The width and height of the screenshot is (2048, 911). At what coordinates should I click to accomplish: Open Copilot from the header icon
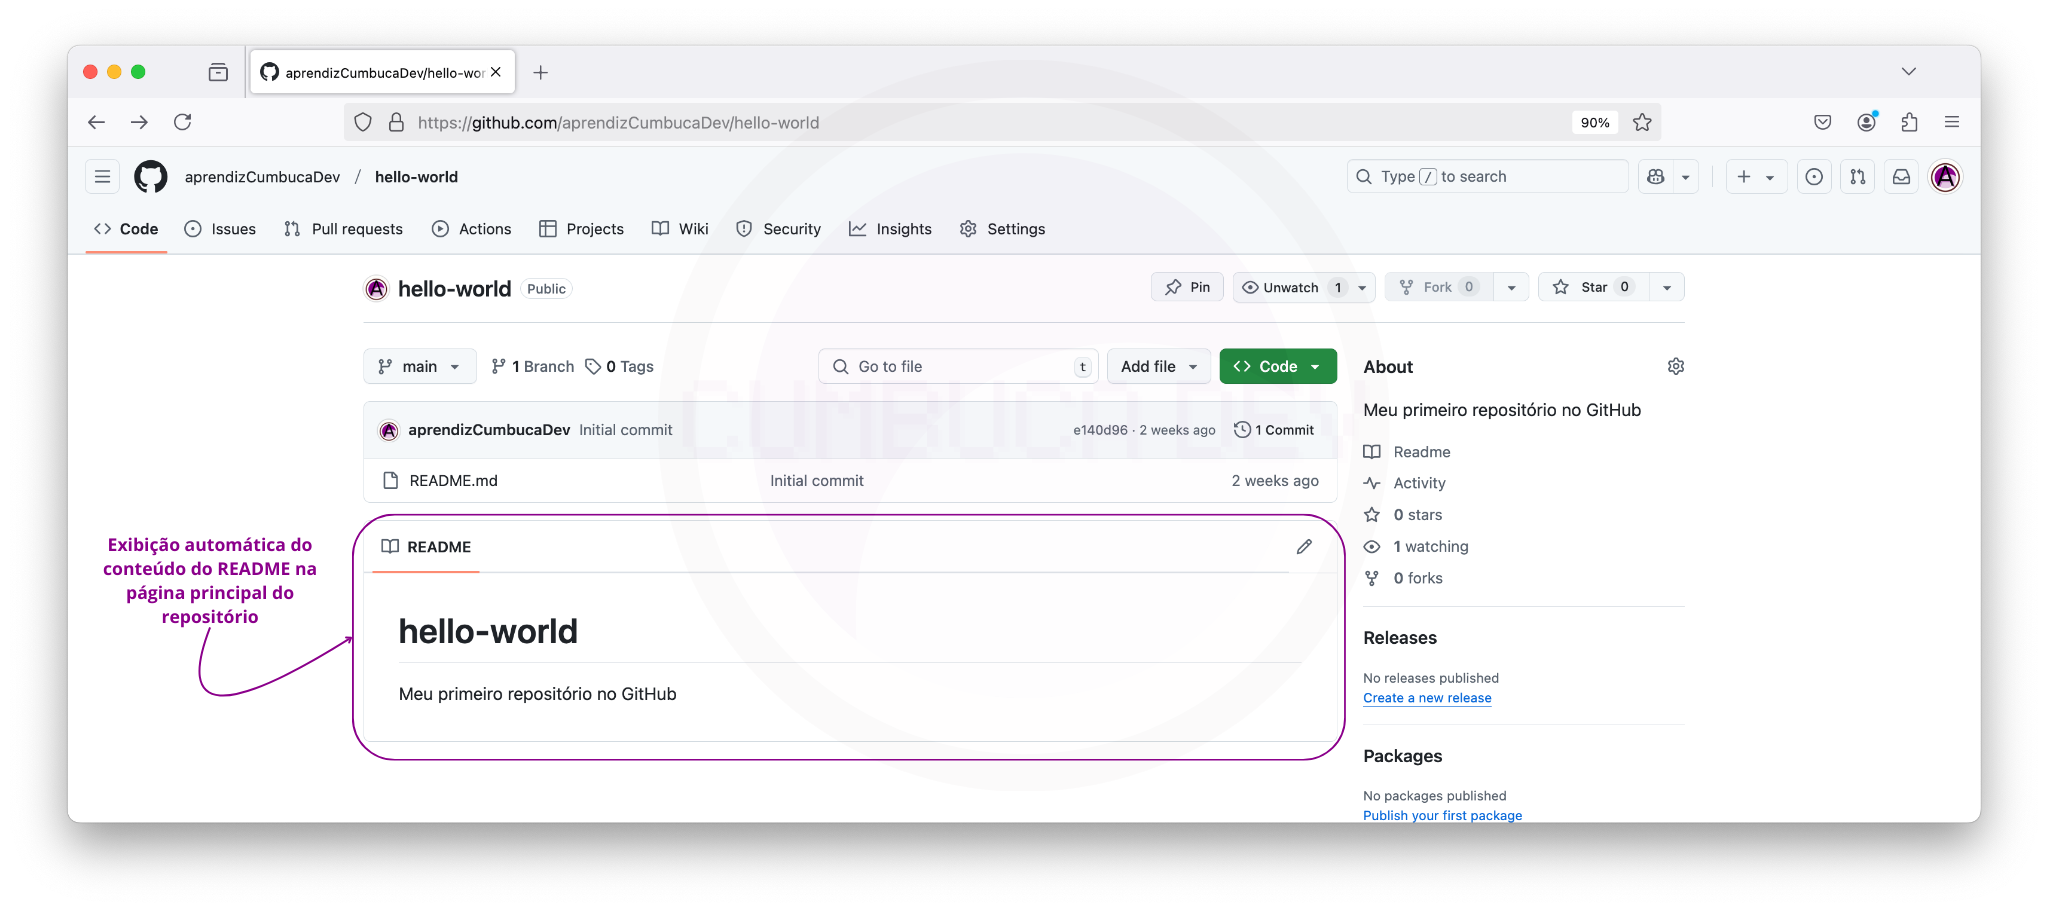(x=1656, y=176)
